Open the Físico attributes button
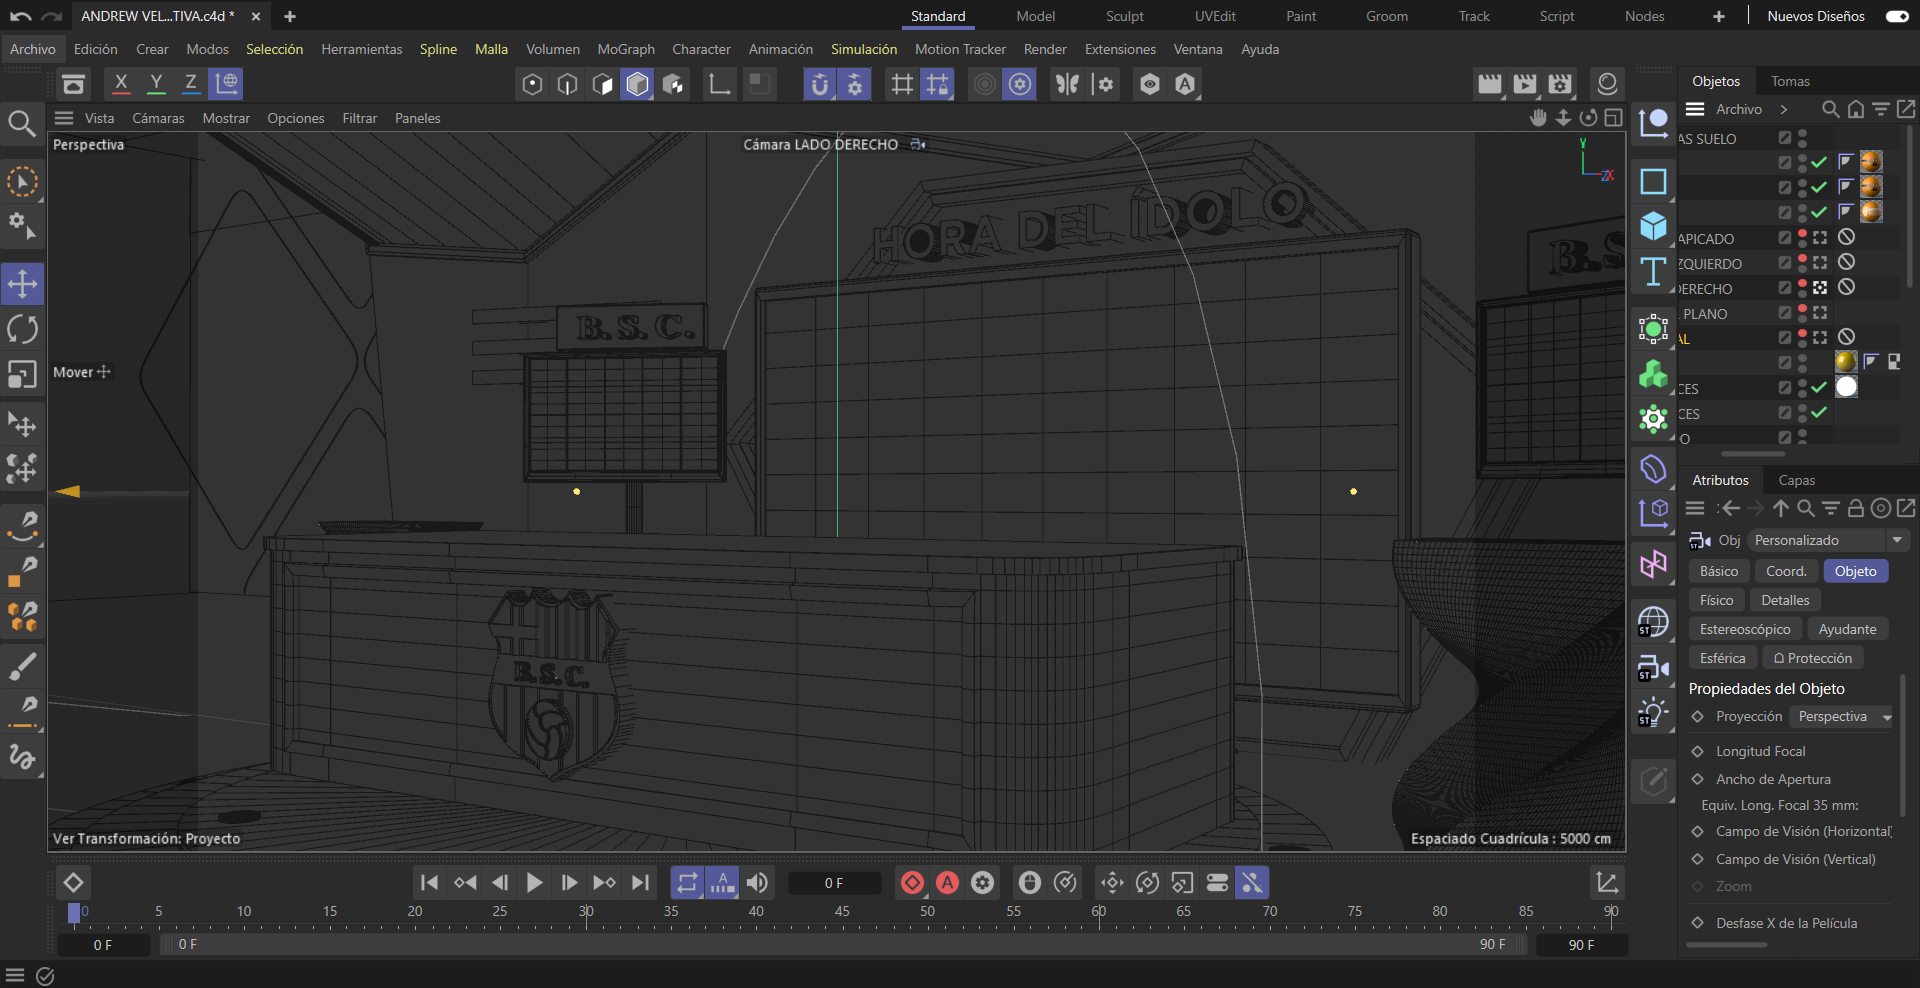The image size is (1920, 988). click(x=1716, y=600)
